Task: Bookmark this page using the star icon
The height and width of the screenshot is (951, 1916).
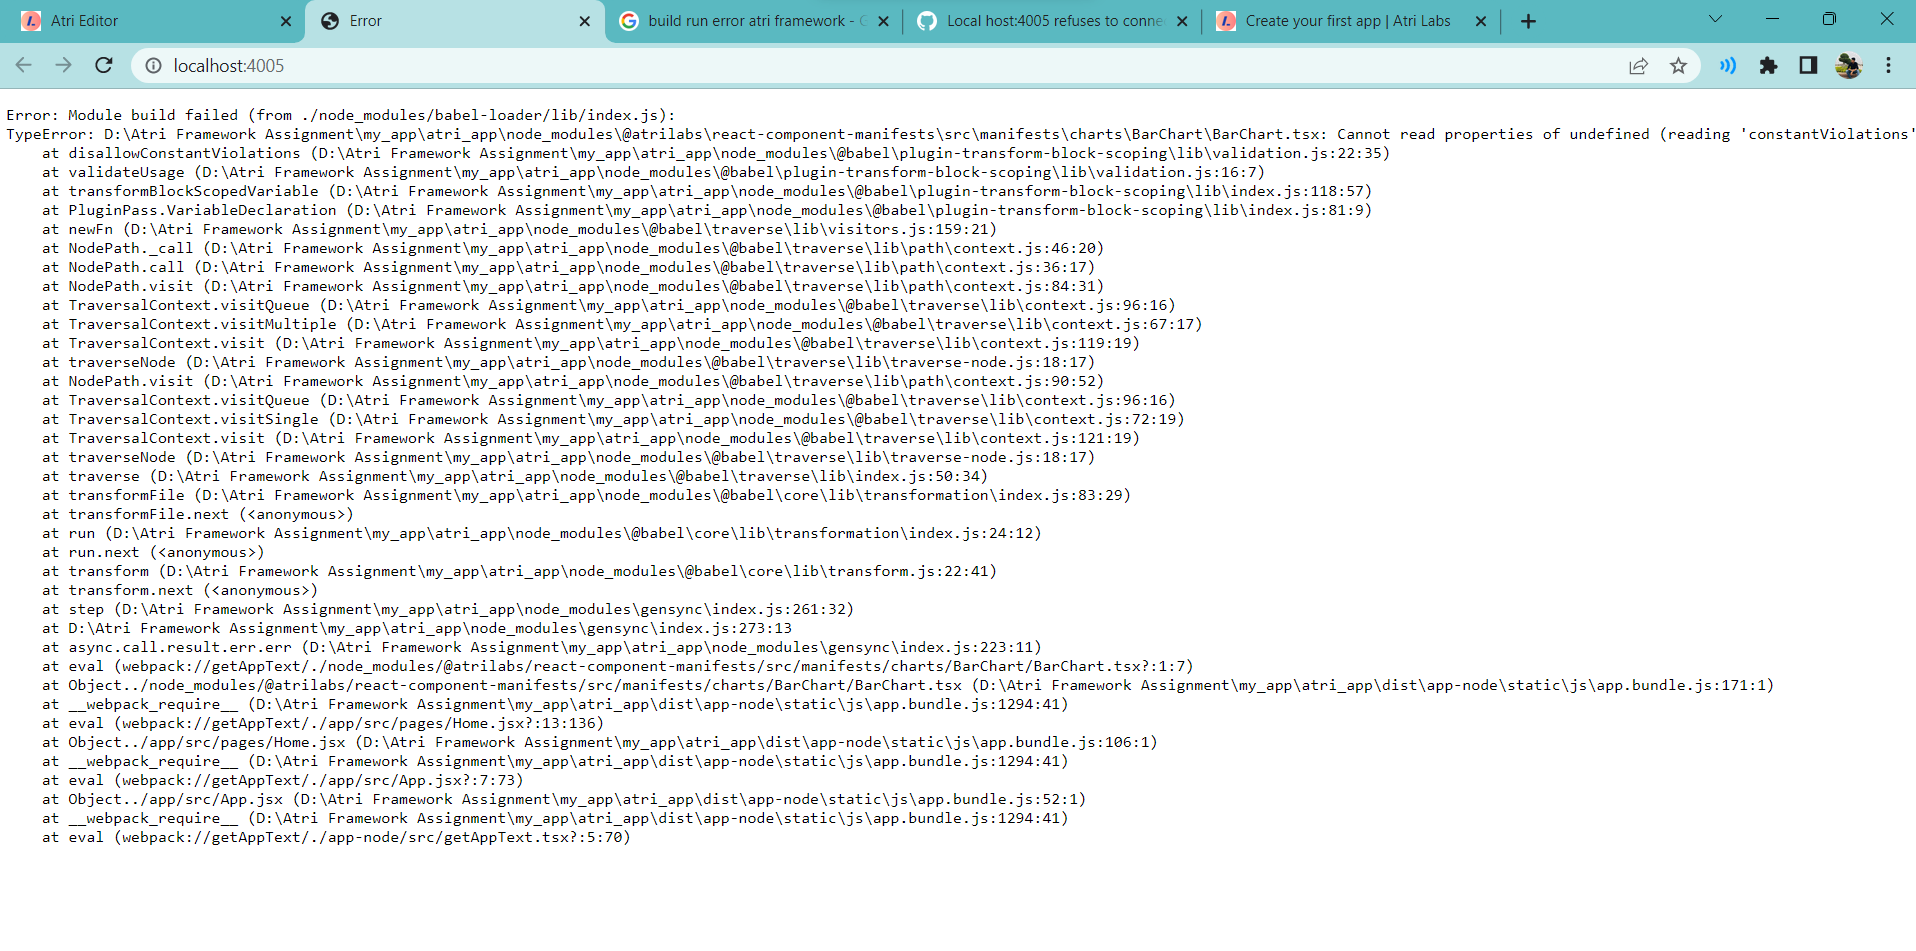Action: (x=1679, y=66)
